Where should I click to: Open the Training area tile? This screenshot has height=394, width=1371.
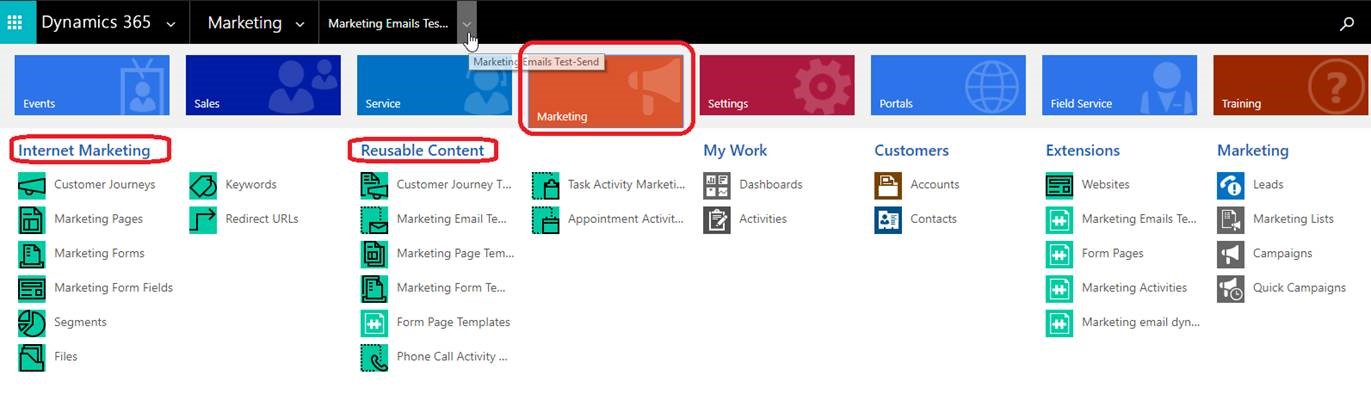[1291, 85]
